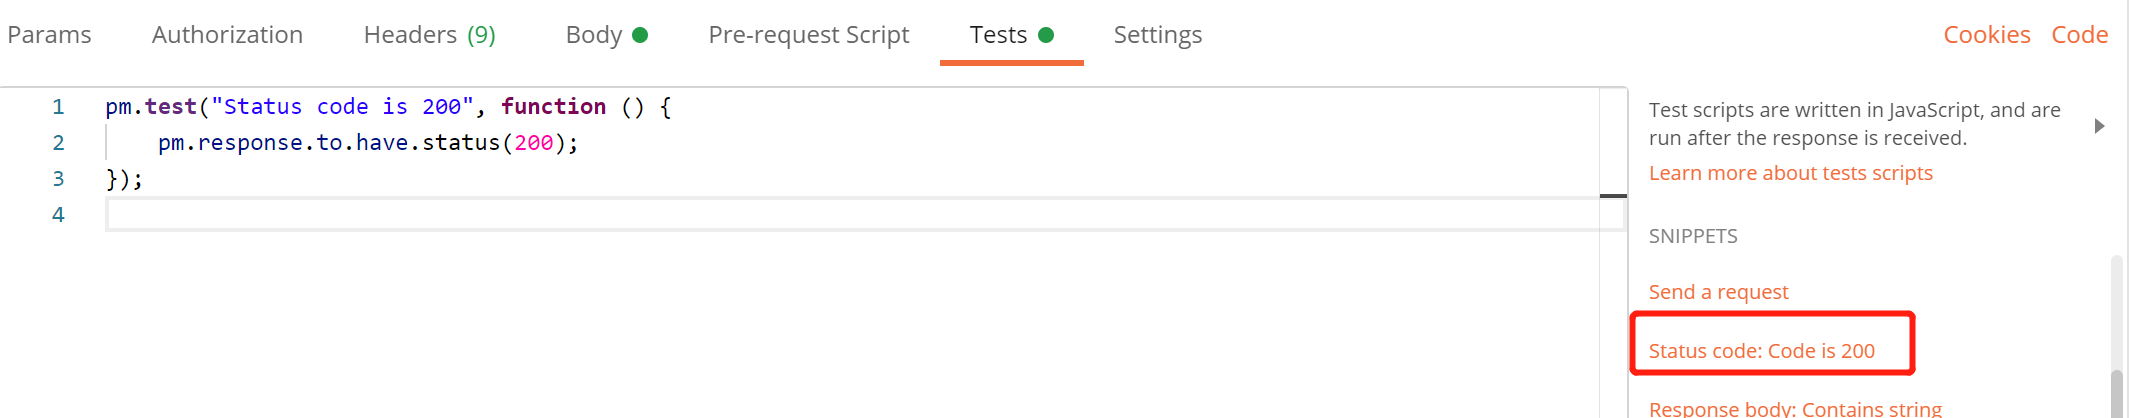Insert 'Status code: Code is 200' snippet
The height and width of the screenshot is (418, 2129).
click(x=1761, y=351)
